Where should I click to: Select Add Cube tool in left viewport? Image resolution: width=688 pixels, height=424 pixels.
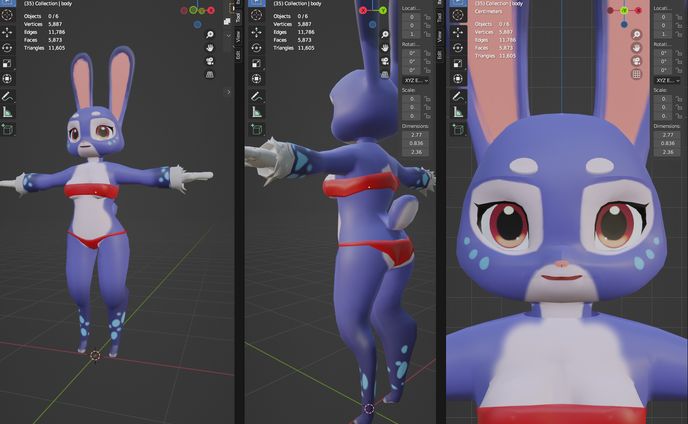tap(7, 129)
